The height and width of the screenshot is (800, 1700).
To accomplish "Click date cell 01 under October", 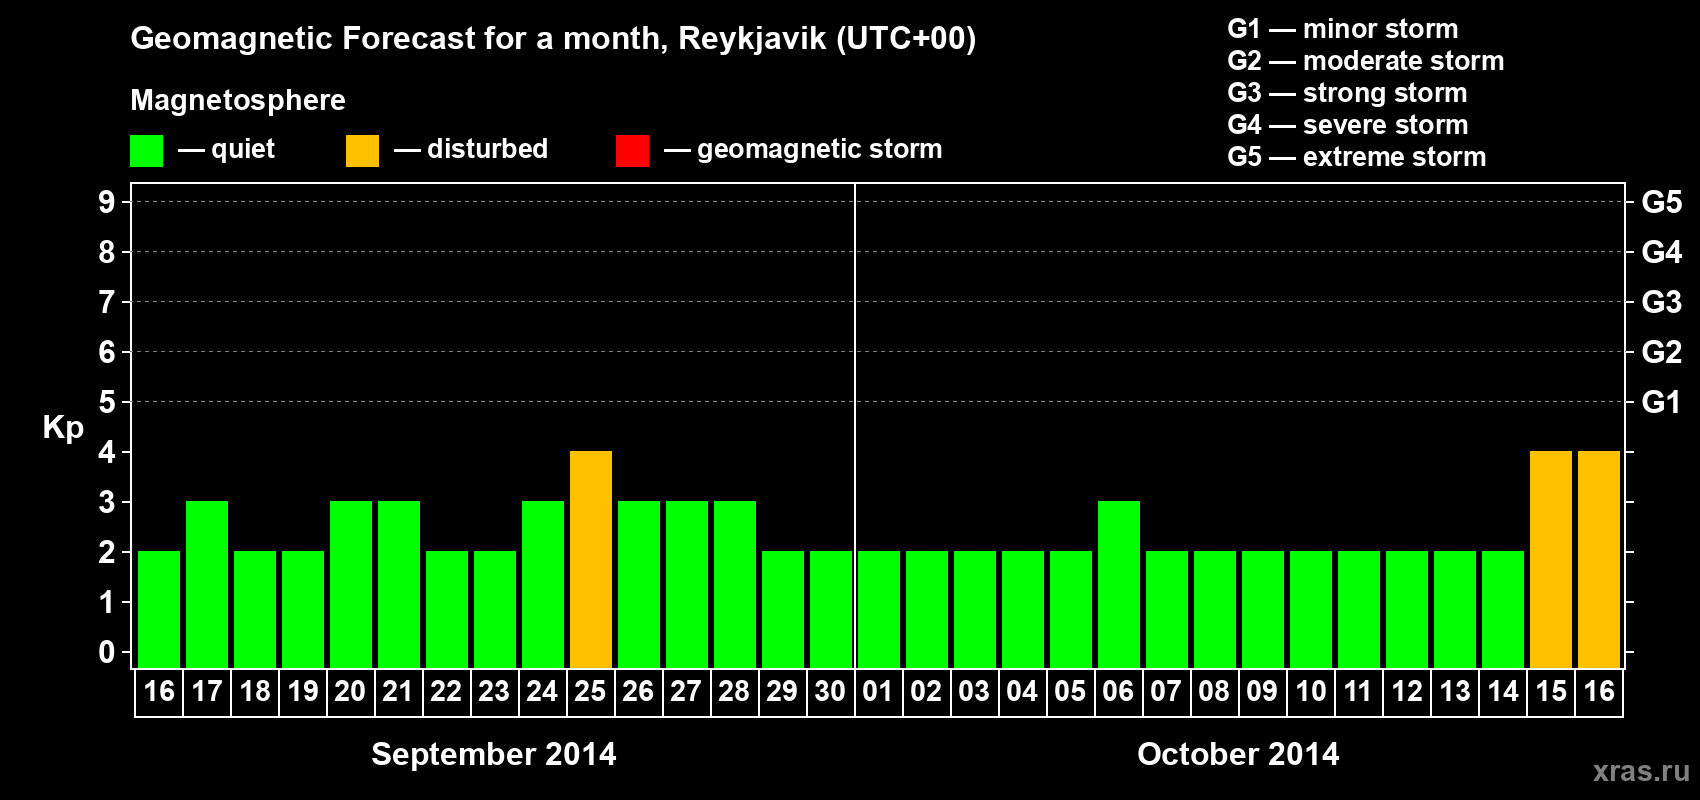I will coord(879,692).
